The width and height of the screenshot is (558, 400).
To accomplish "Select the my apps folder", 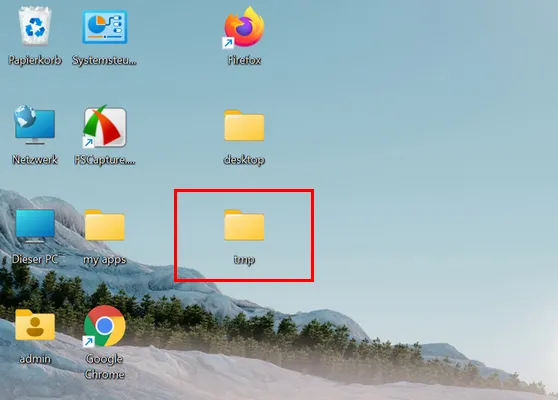I will click(x=105, y=225).
